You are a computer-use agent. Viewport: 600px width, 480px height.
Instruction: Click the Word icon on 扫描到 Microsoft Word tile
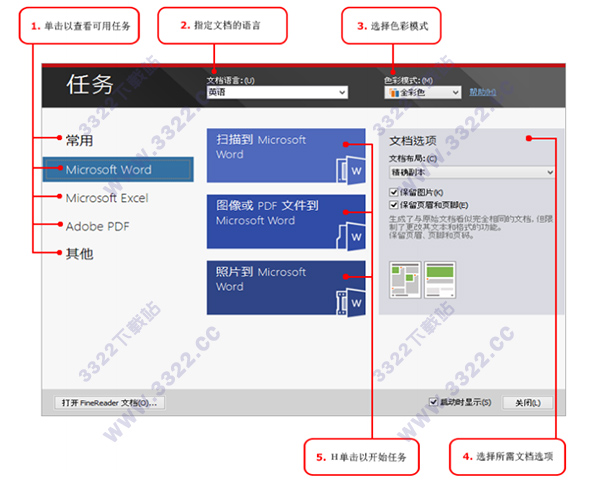(x=351, y=170)
